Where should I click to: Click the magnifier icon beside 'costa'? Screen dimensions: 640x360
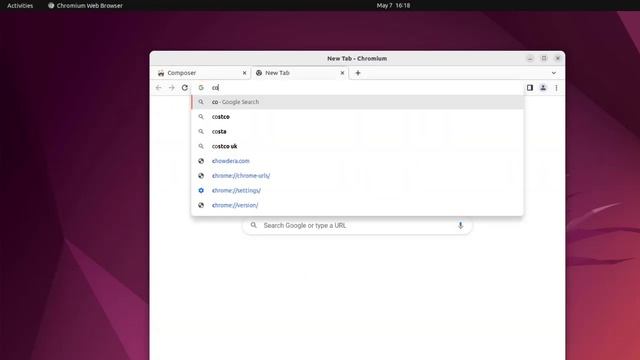201,131
